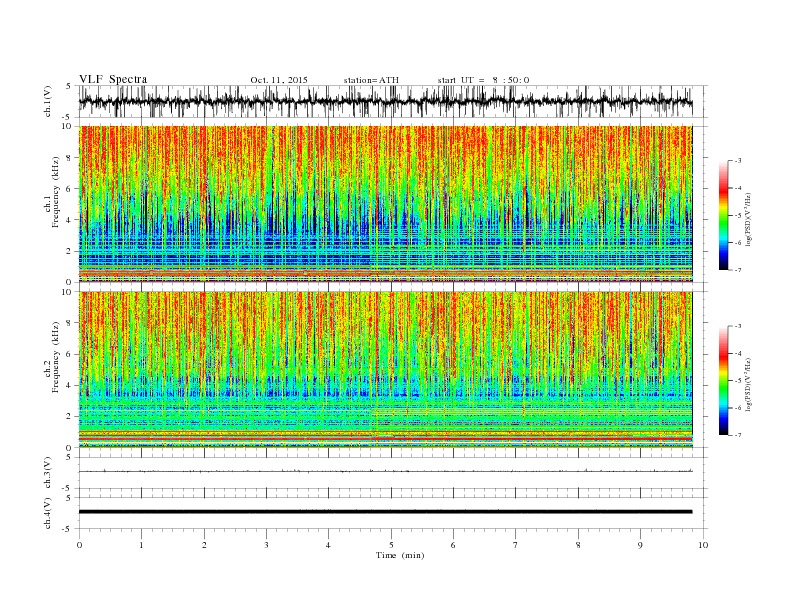Click time-axis tick label '6'
The height and width of the screenshot is (612, 792).
(453, 545)
